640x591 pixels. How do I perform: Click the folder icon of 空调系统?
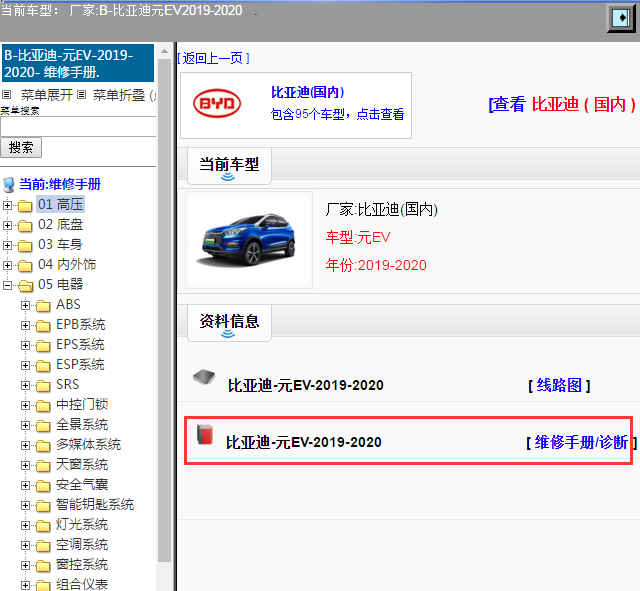point(43,546)
